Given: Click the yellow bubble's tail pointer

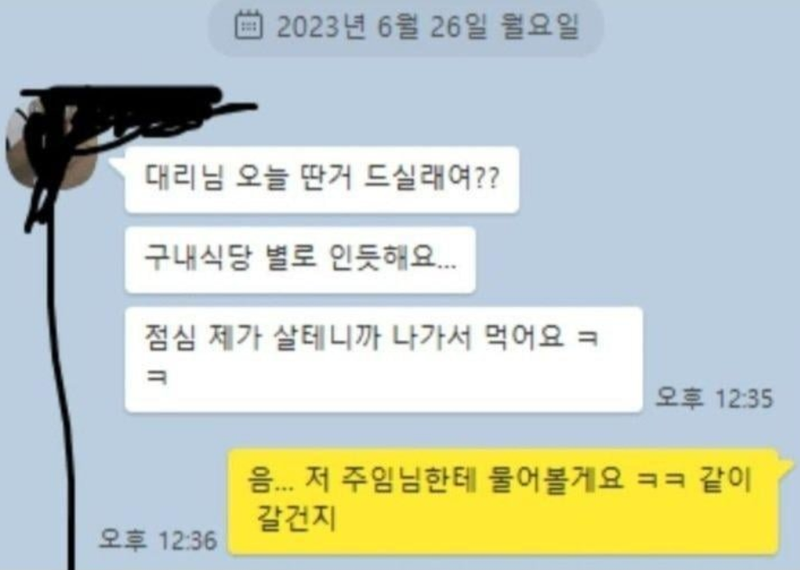Looking at the screenshot, I should tap(786, 462).
